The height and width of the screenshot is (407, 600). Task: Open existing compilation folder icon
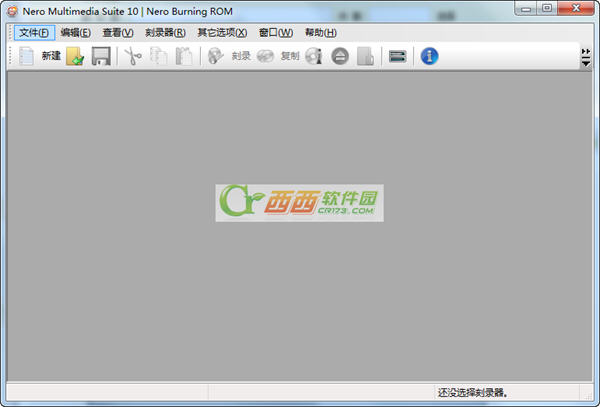tap(75, 56)
